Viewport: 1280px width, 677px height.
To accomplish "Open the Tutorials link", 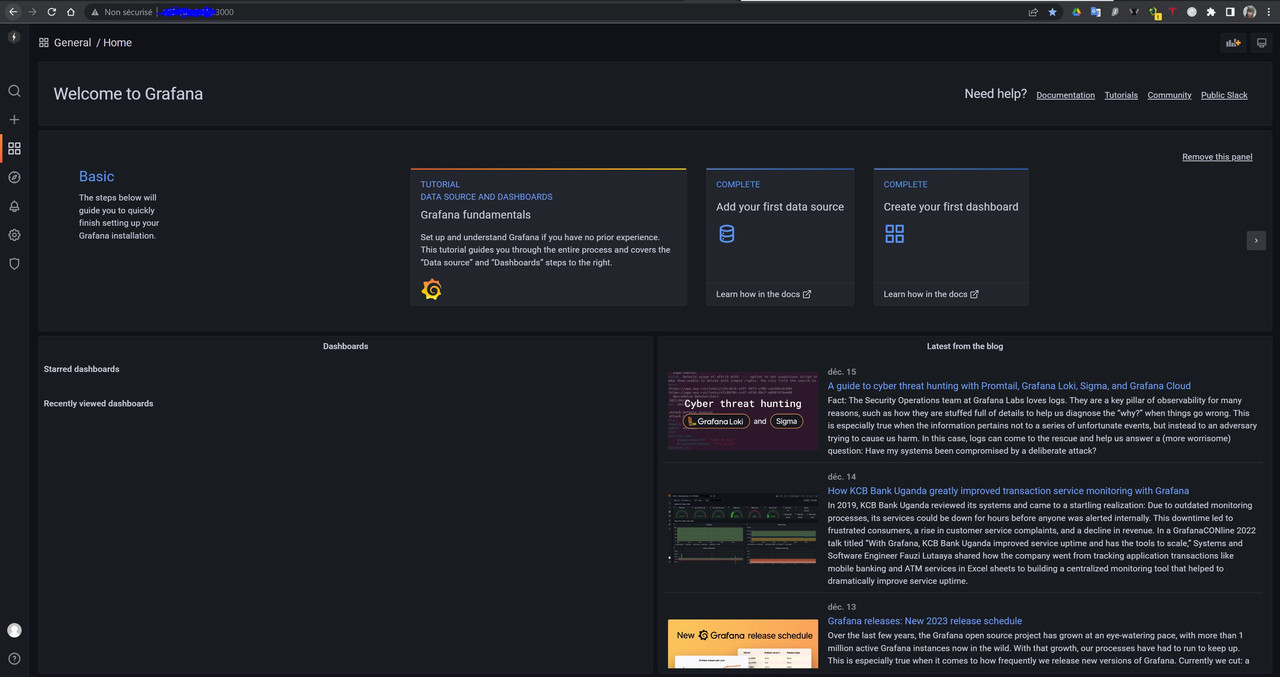I will pos(1121,95).
